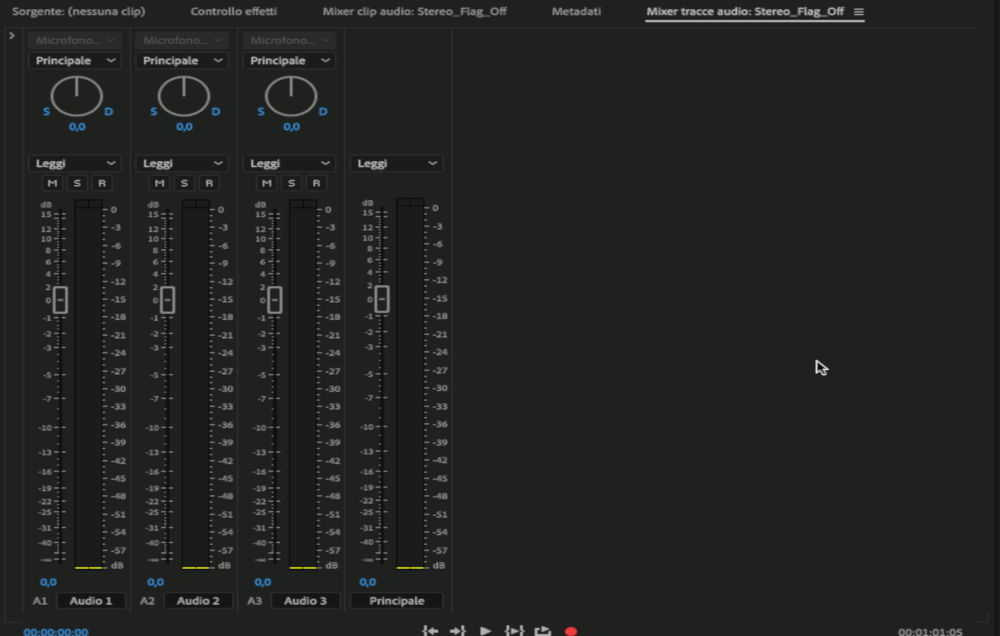Click current timecode 00:00:00:00
The height and width of the screenshot is (636, 1000).
click(56, 632)
